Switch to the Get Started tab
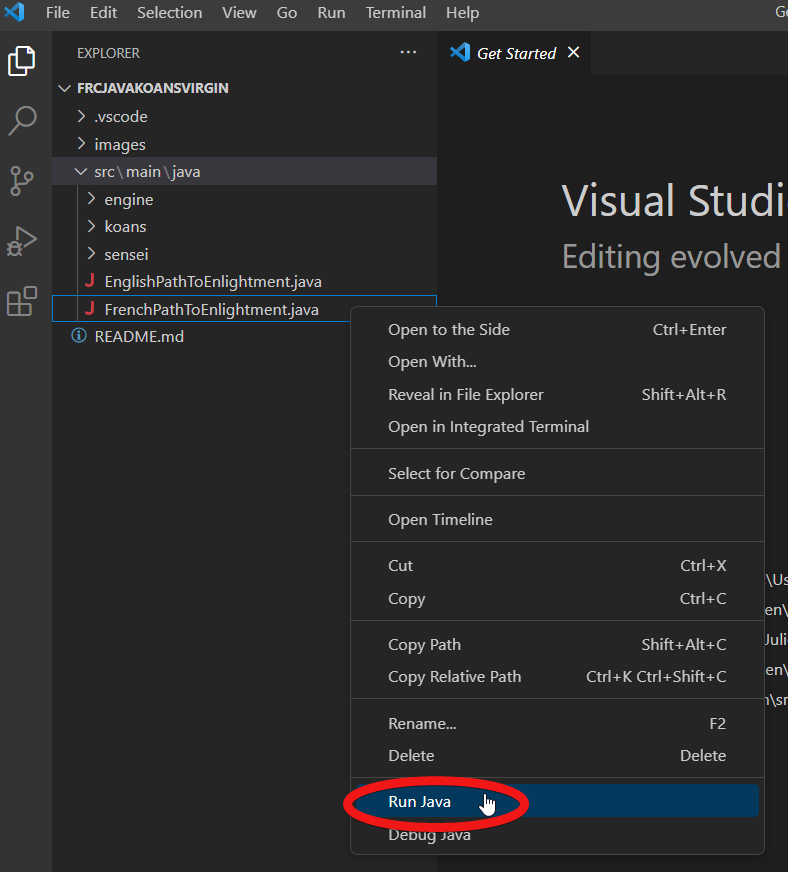 point(516,53)
